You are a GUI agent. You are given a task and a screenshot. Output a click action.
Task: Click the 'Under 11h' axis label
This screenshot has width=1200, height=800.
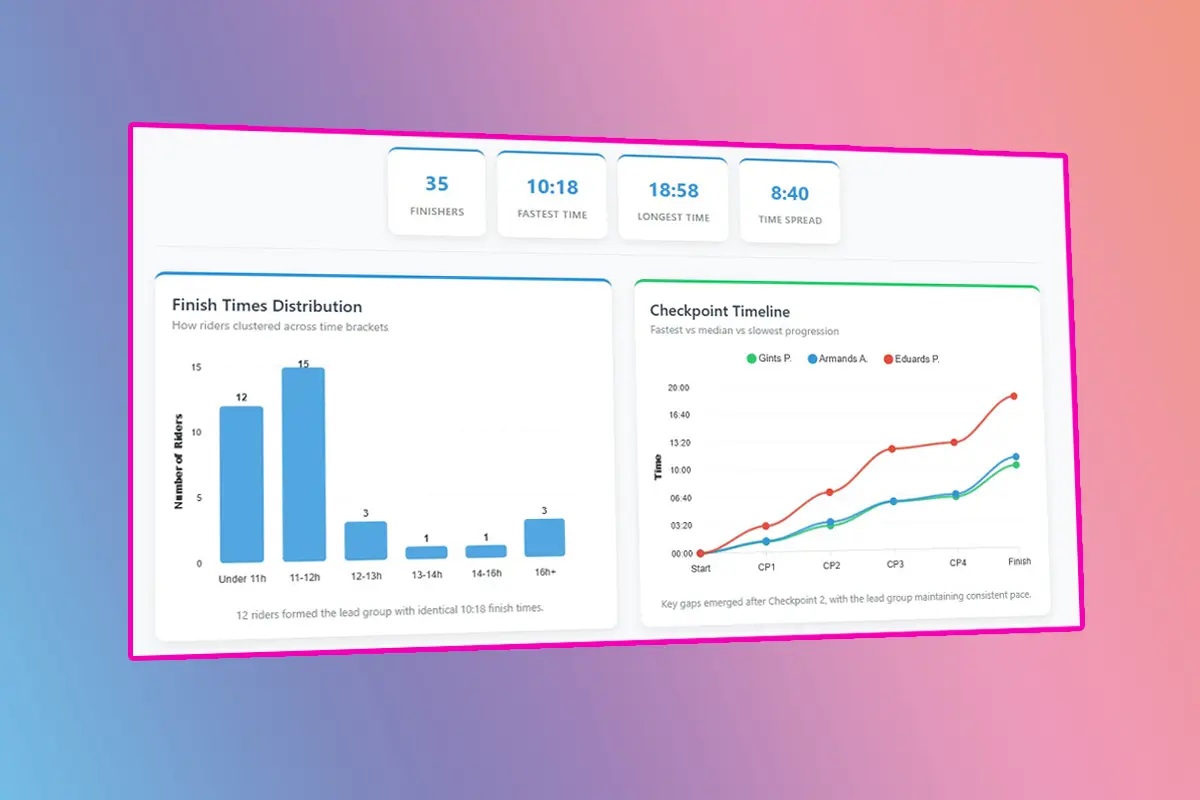pyautogui.click(x=241, y=578)
